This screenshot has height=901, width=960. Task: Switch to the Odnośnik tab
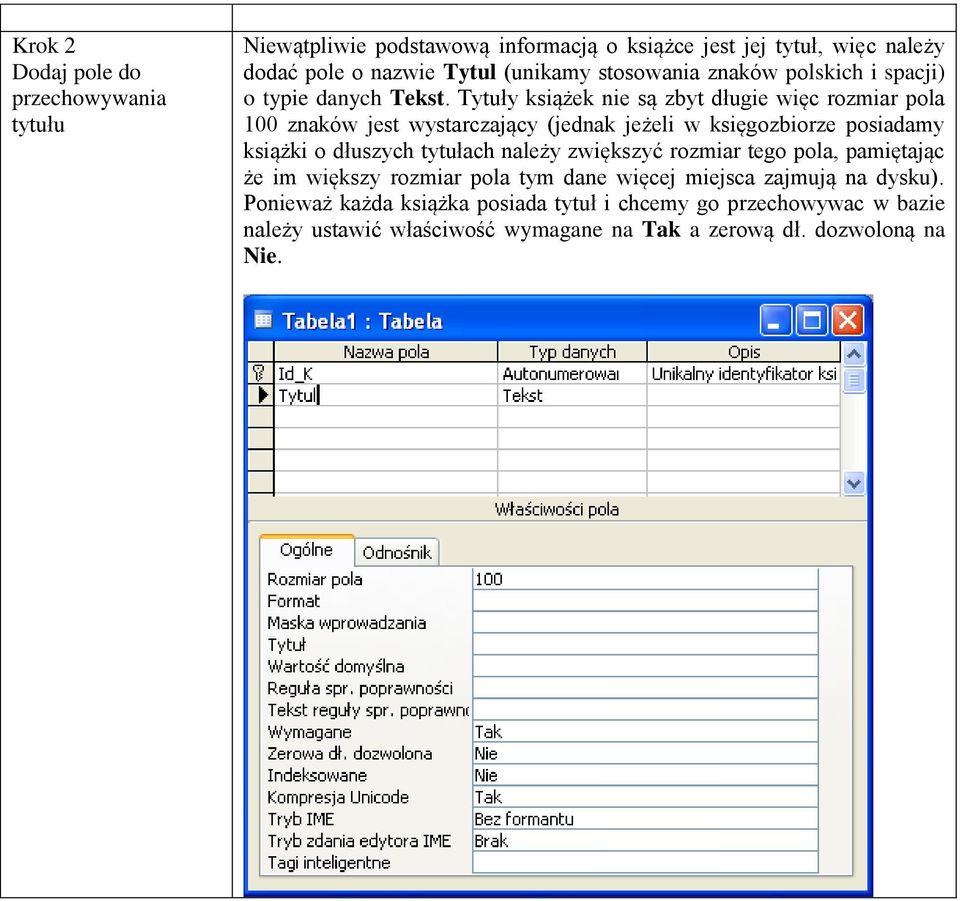click(397, 553)
